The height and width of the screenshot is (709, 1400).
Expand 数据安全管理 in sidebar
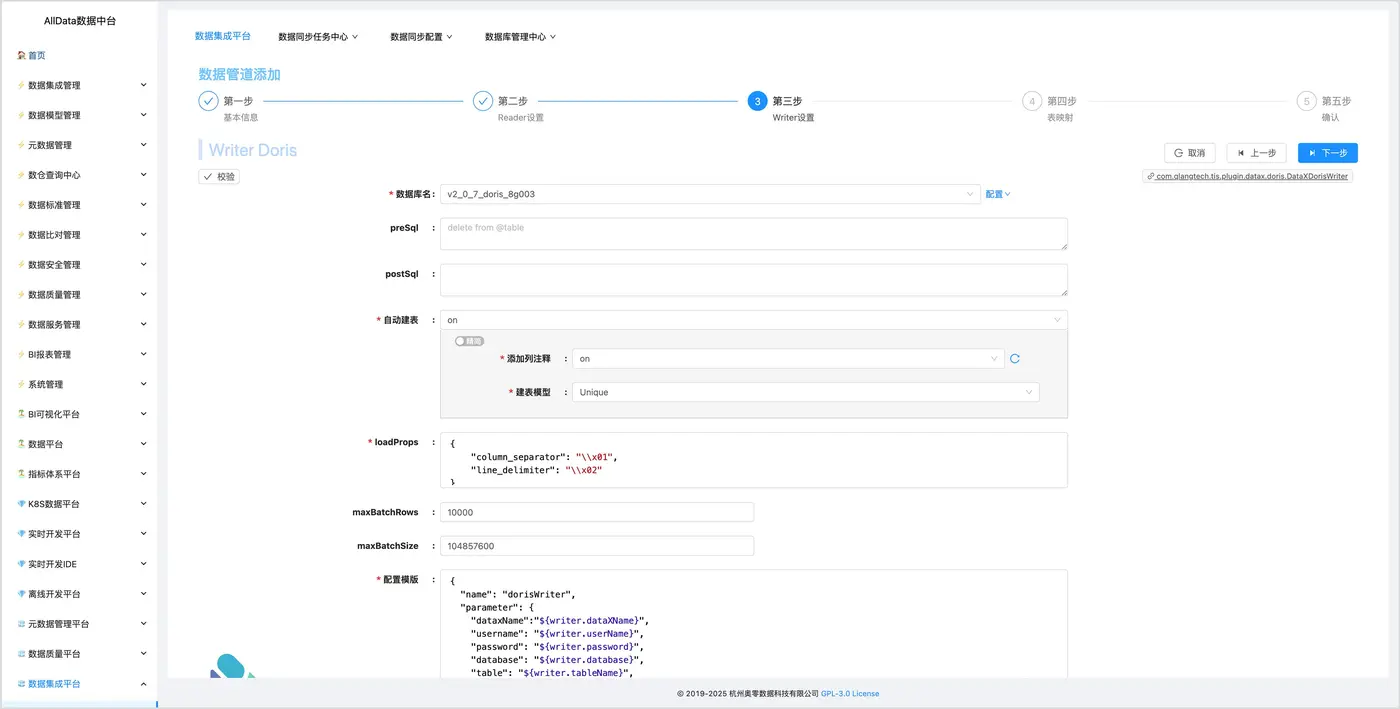coord(80,265)
